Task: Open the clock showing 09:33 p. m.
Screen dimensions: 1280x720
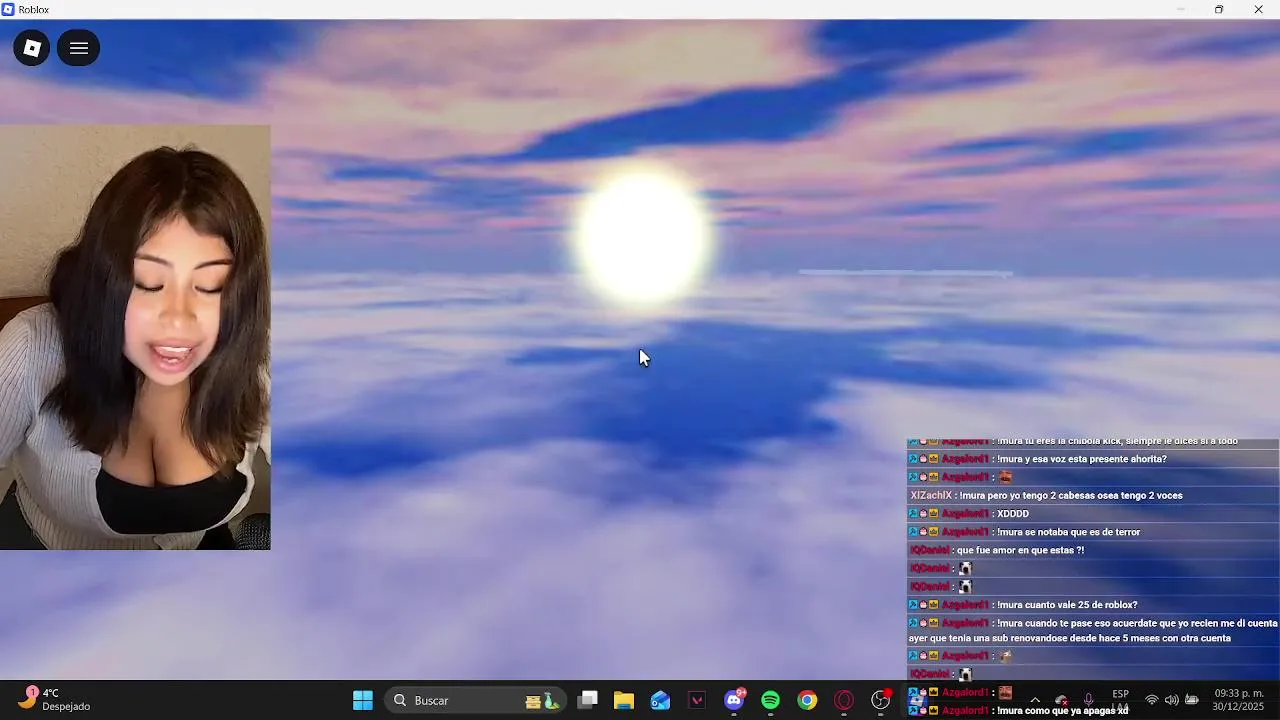Action: pos(1239,700)
